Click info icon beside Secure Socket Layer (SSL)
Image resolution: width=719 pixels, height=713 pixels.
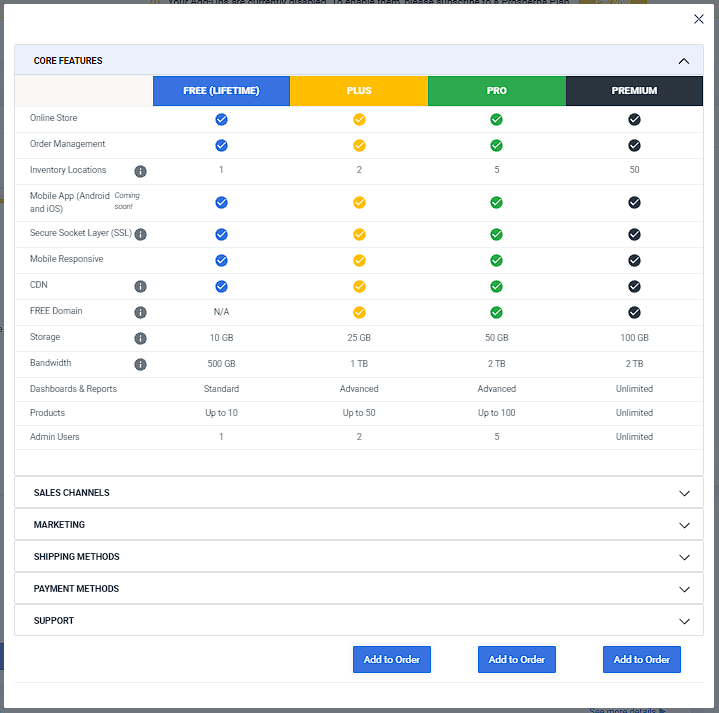[140, 235]
